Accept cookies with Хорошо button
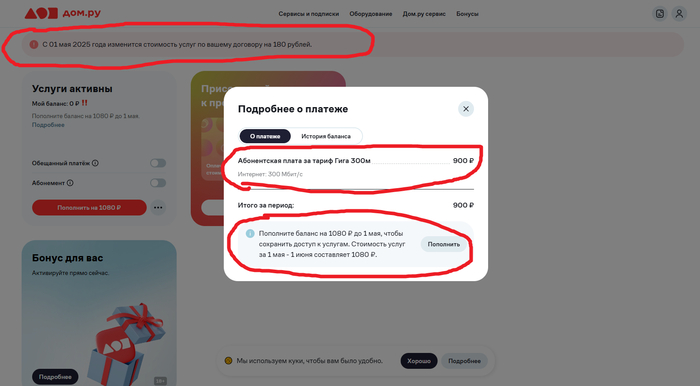 pyautogui.click(x=419, y=361)
